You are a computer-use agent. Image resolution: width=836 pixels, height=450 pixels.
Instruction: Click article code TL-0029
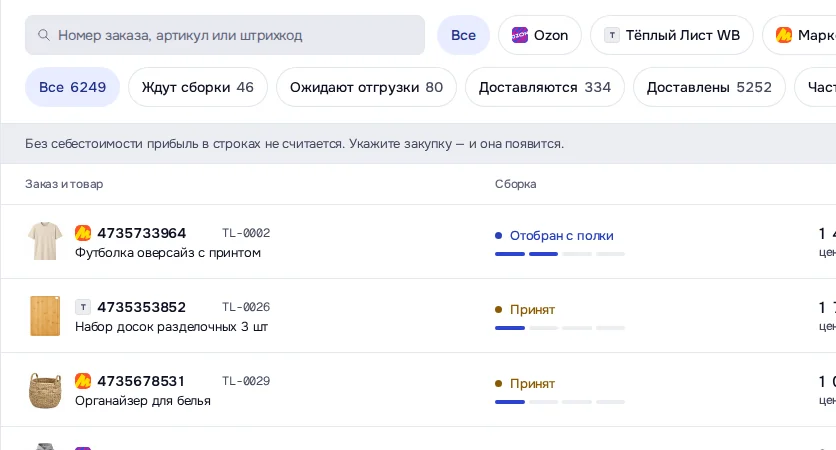(246, 381)
